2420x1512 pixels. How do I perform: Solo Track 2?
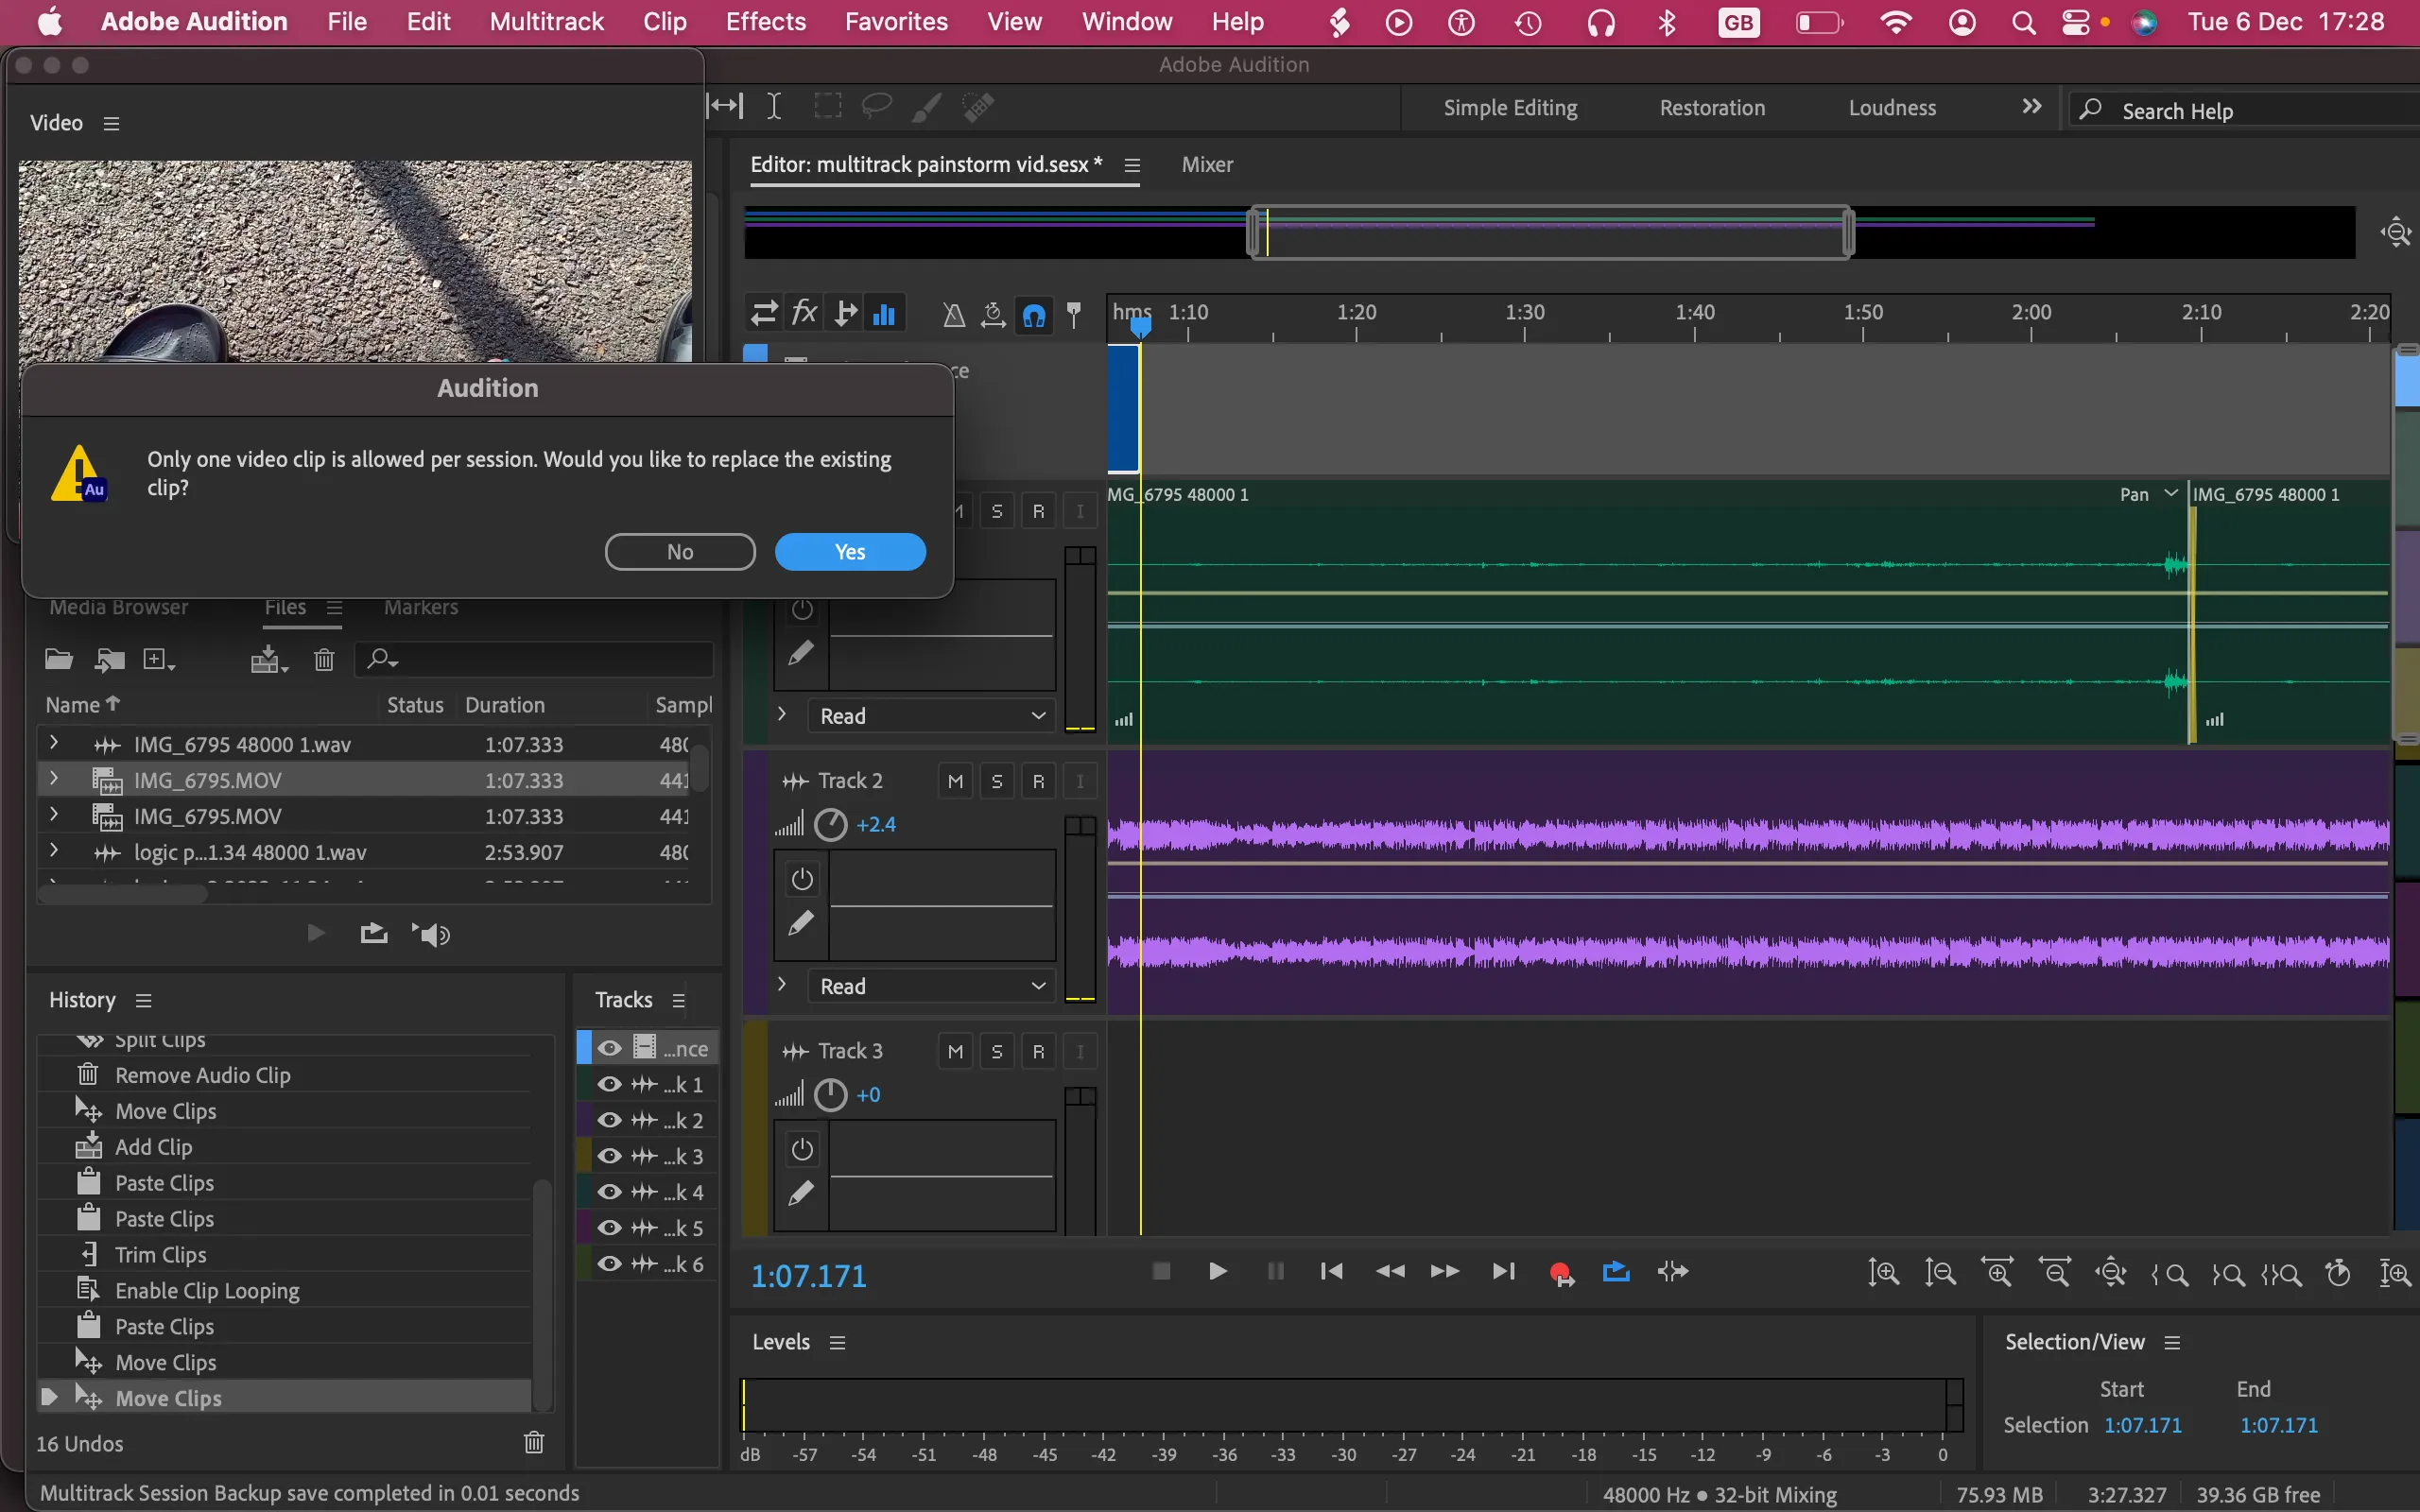click(x=997, y=781)
